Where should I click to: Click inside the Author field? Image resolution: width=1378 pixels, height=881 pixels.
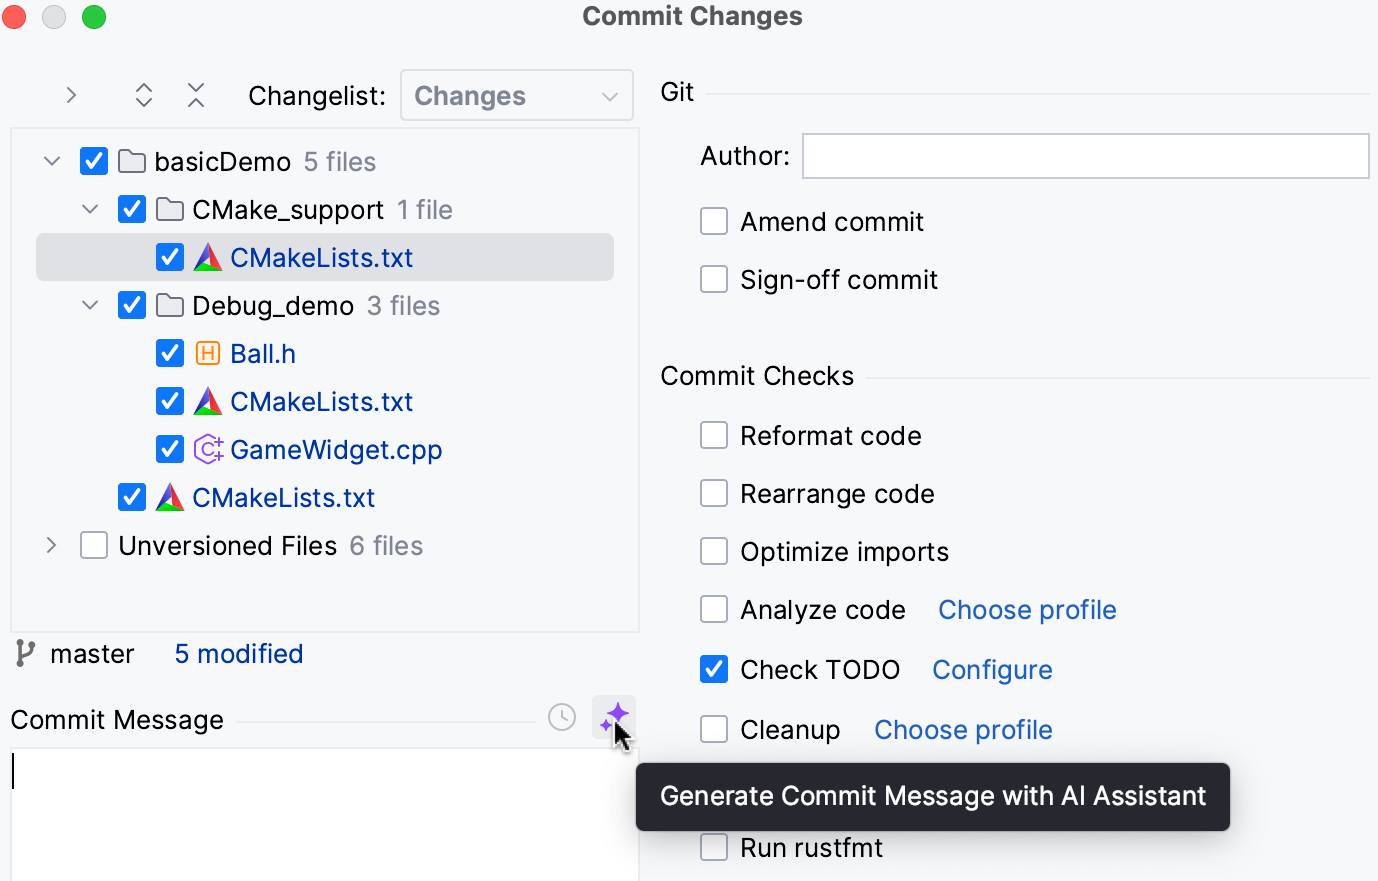(x=1085, y=156)
